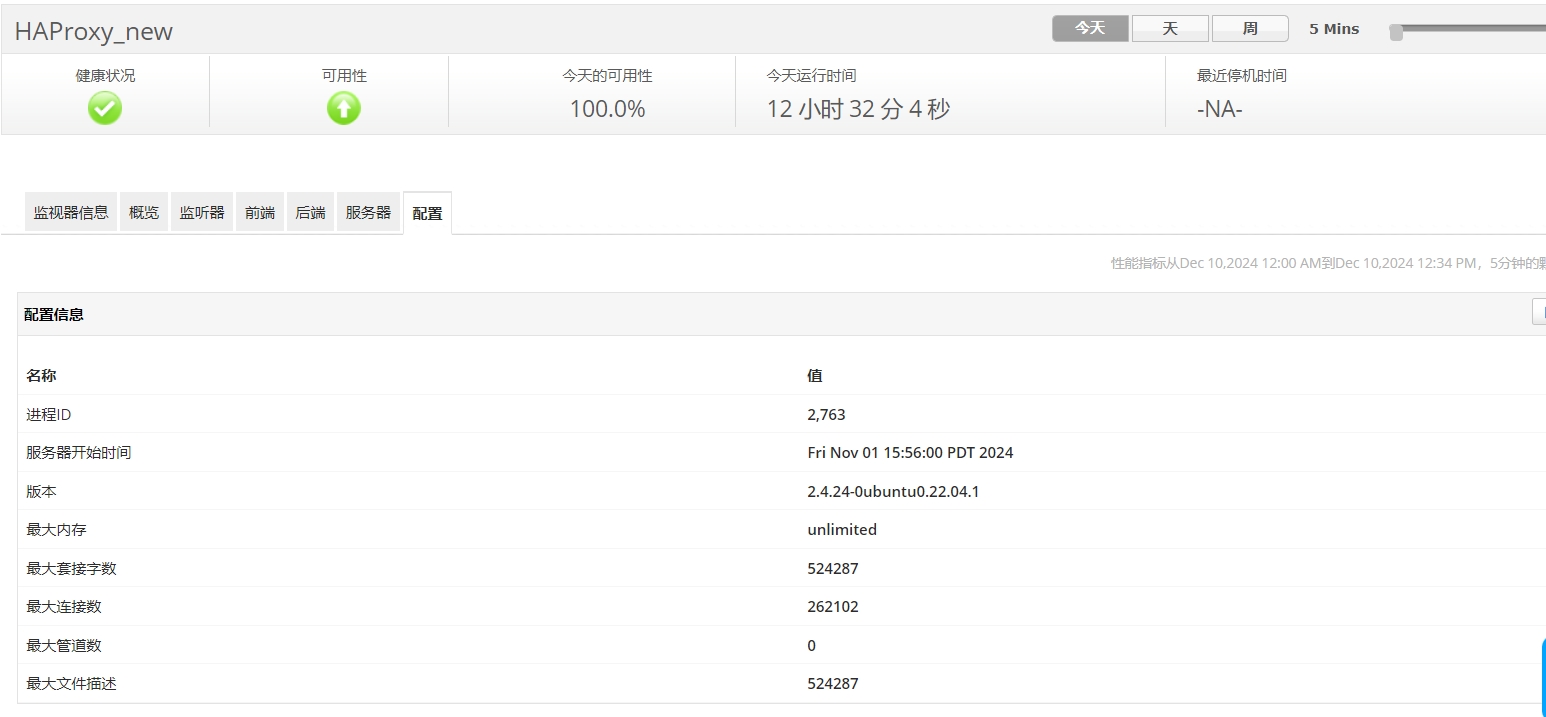Click the 进程ID row value 2,763

pos(826,414)
